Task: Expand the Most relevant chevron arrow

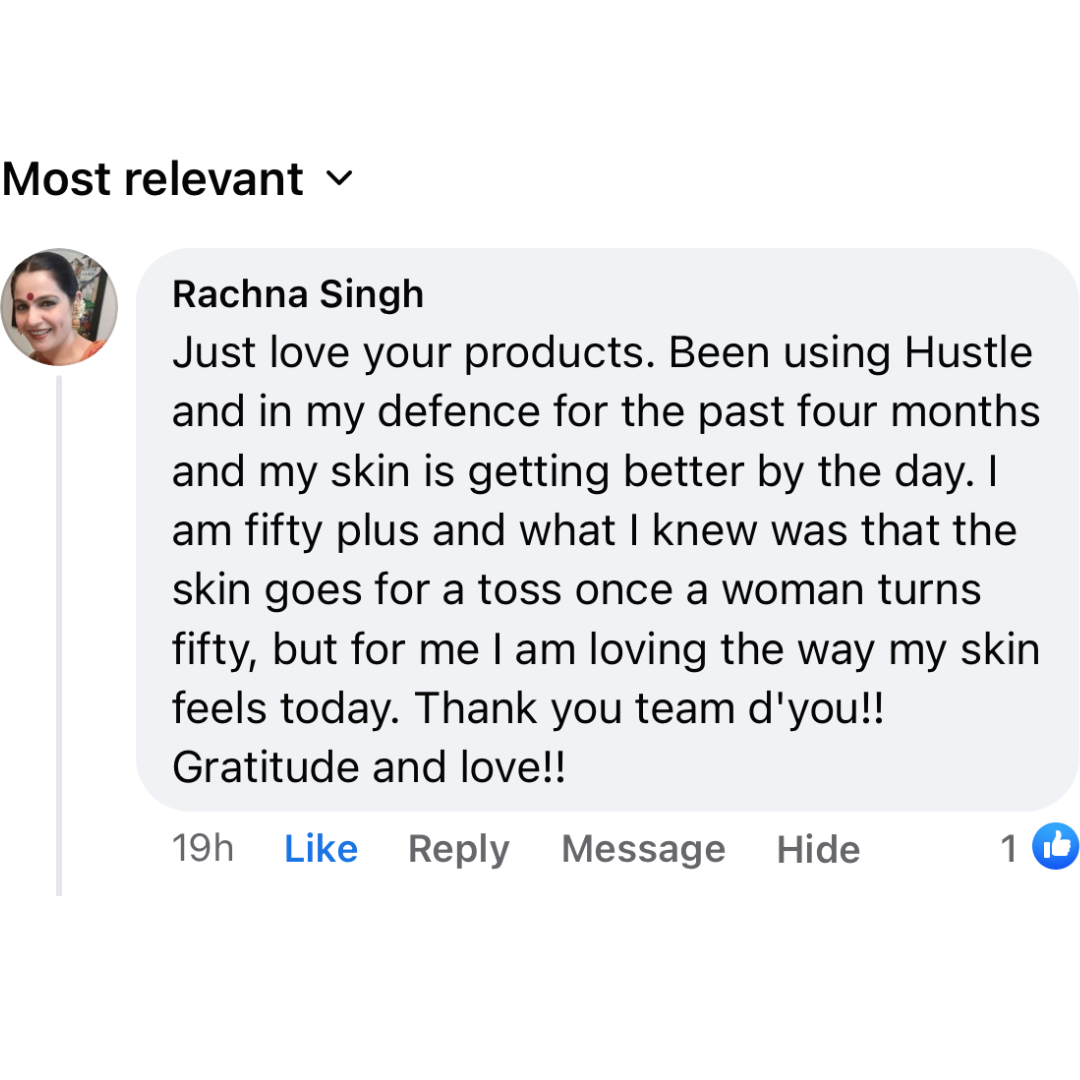Action: pos(340,179)
